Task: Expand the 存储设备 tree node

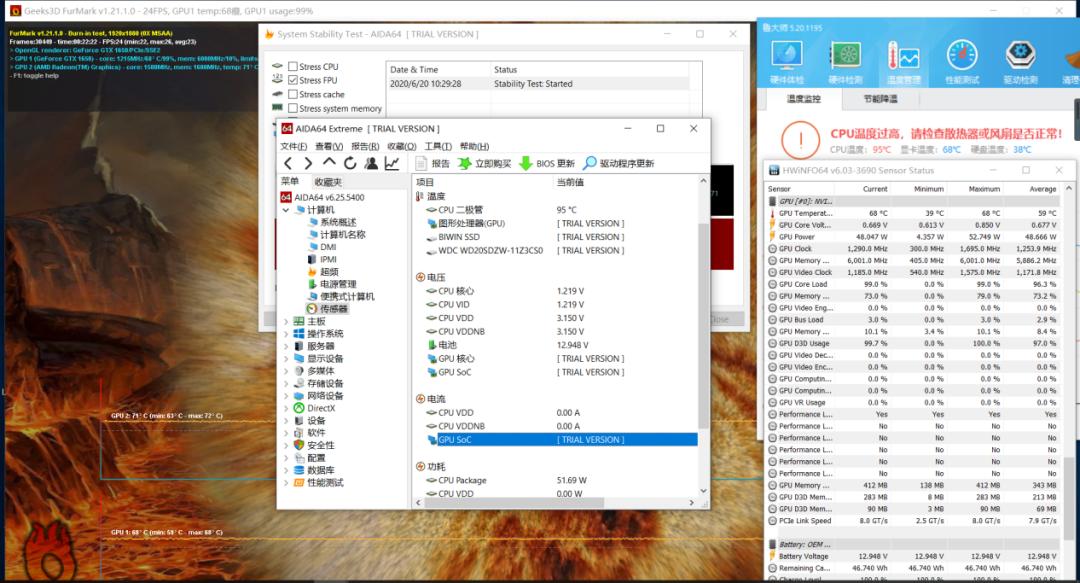Action: coord(286,383)
